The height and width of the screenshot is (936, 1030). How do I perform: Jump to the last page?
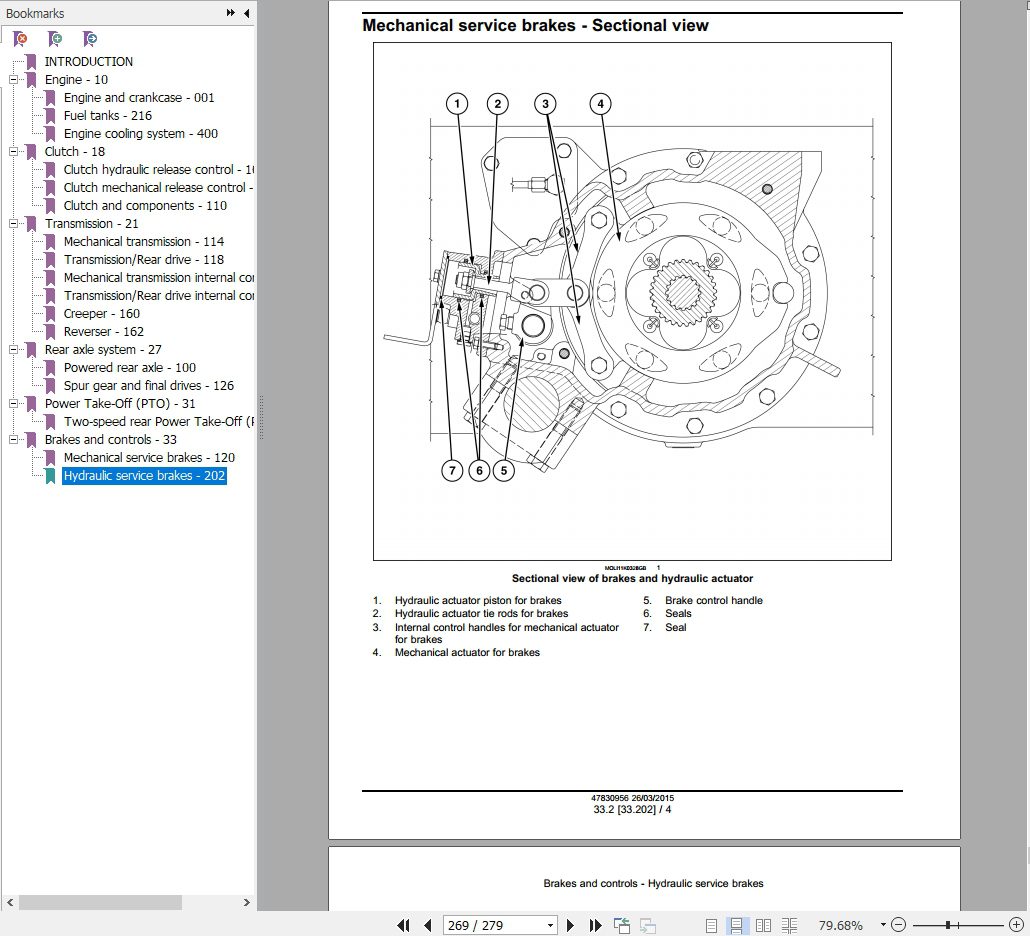(x=595, y=925)
